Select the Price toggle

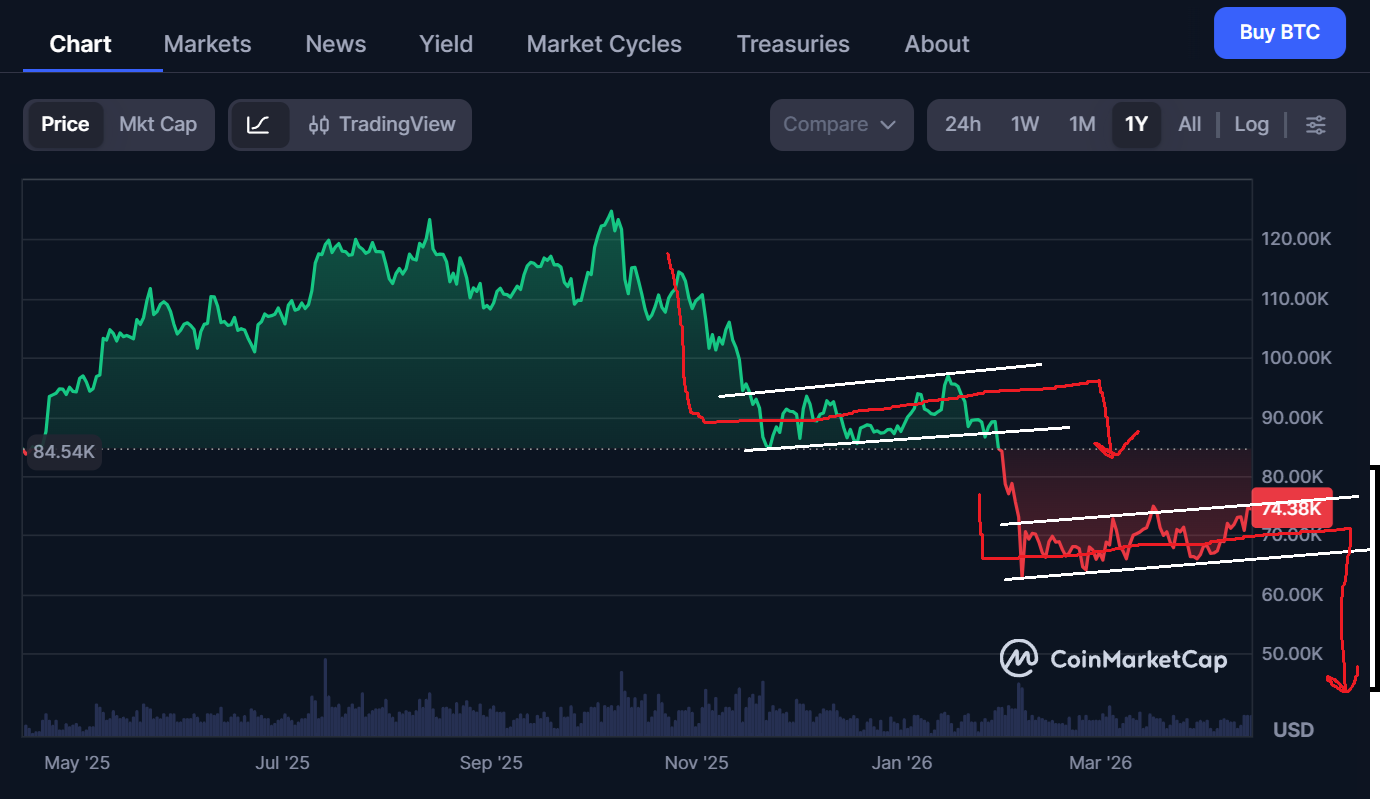(65, 125)
